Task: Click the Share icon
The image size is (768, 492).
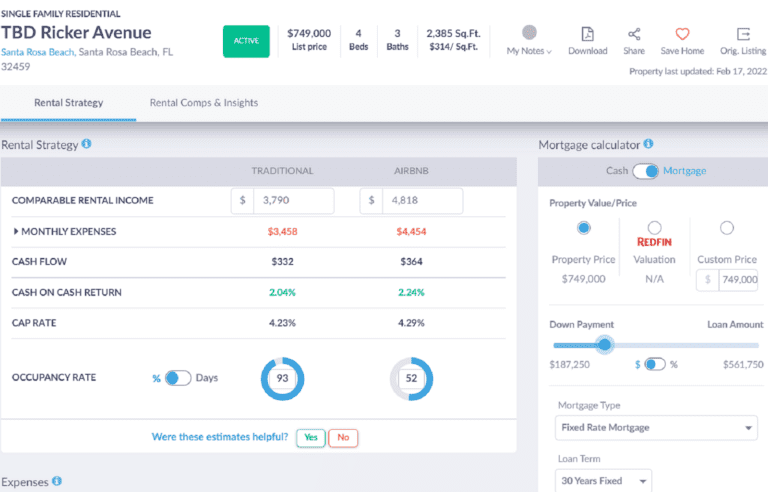Action: coord(634,34)
